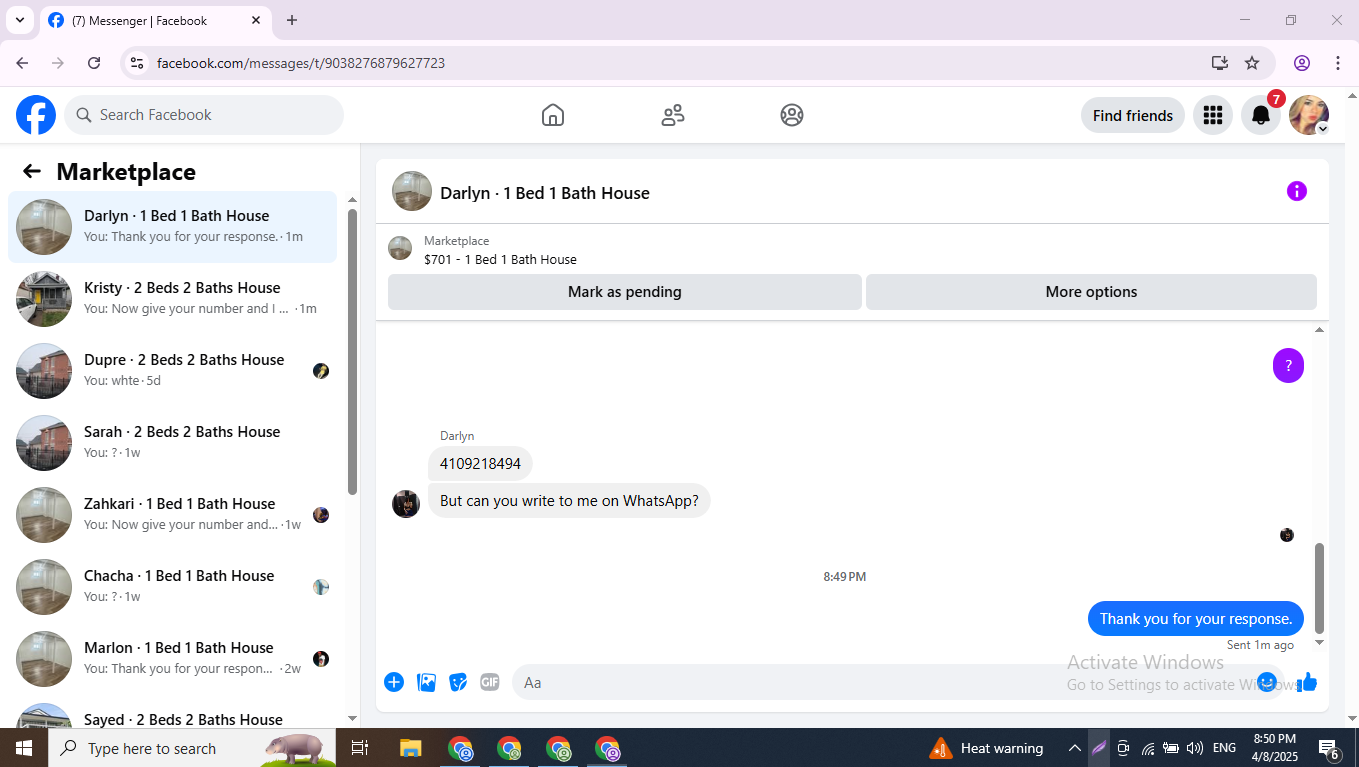Click the WhatsApp message bubble
1359x767 pixels.
click(569, 500)
